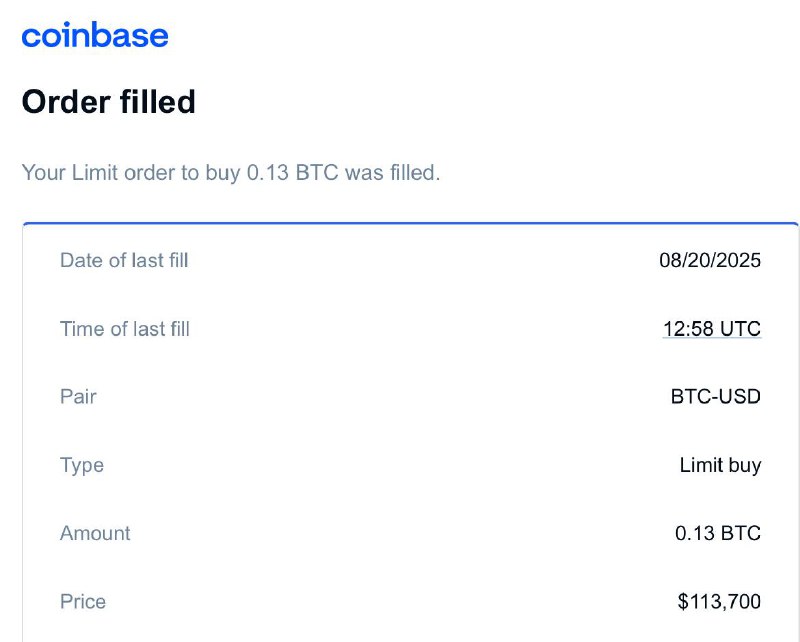Click the Date of last fill row
Image resolution: width=800 pixels, height=642 pixels.
[410, 260]
